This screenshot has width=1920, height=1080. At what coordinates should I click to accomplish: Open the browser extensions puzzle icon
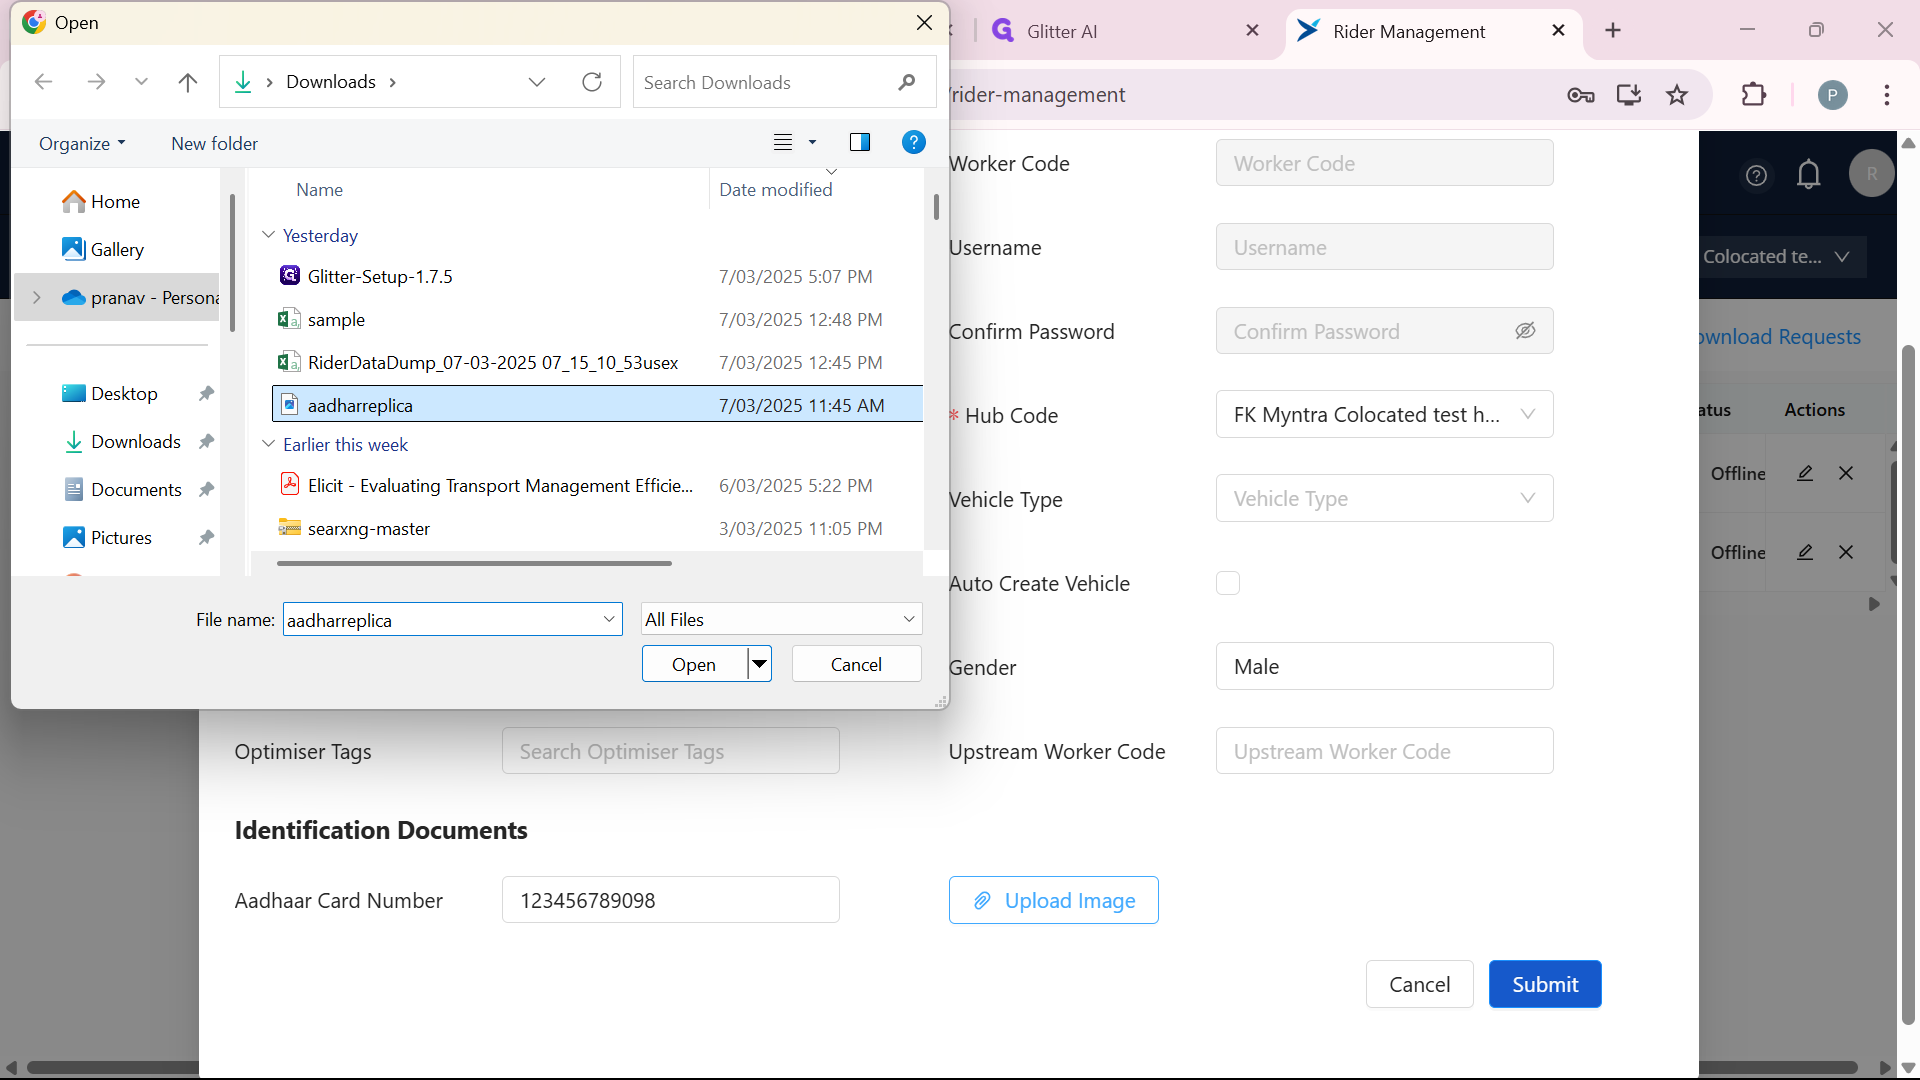pyautogui.click(x=1754, y=95)
